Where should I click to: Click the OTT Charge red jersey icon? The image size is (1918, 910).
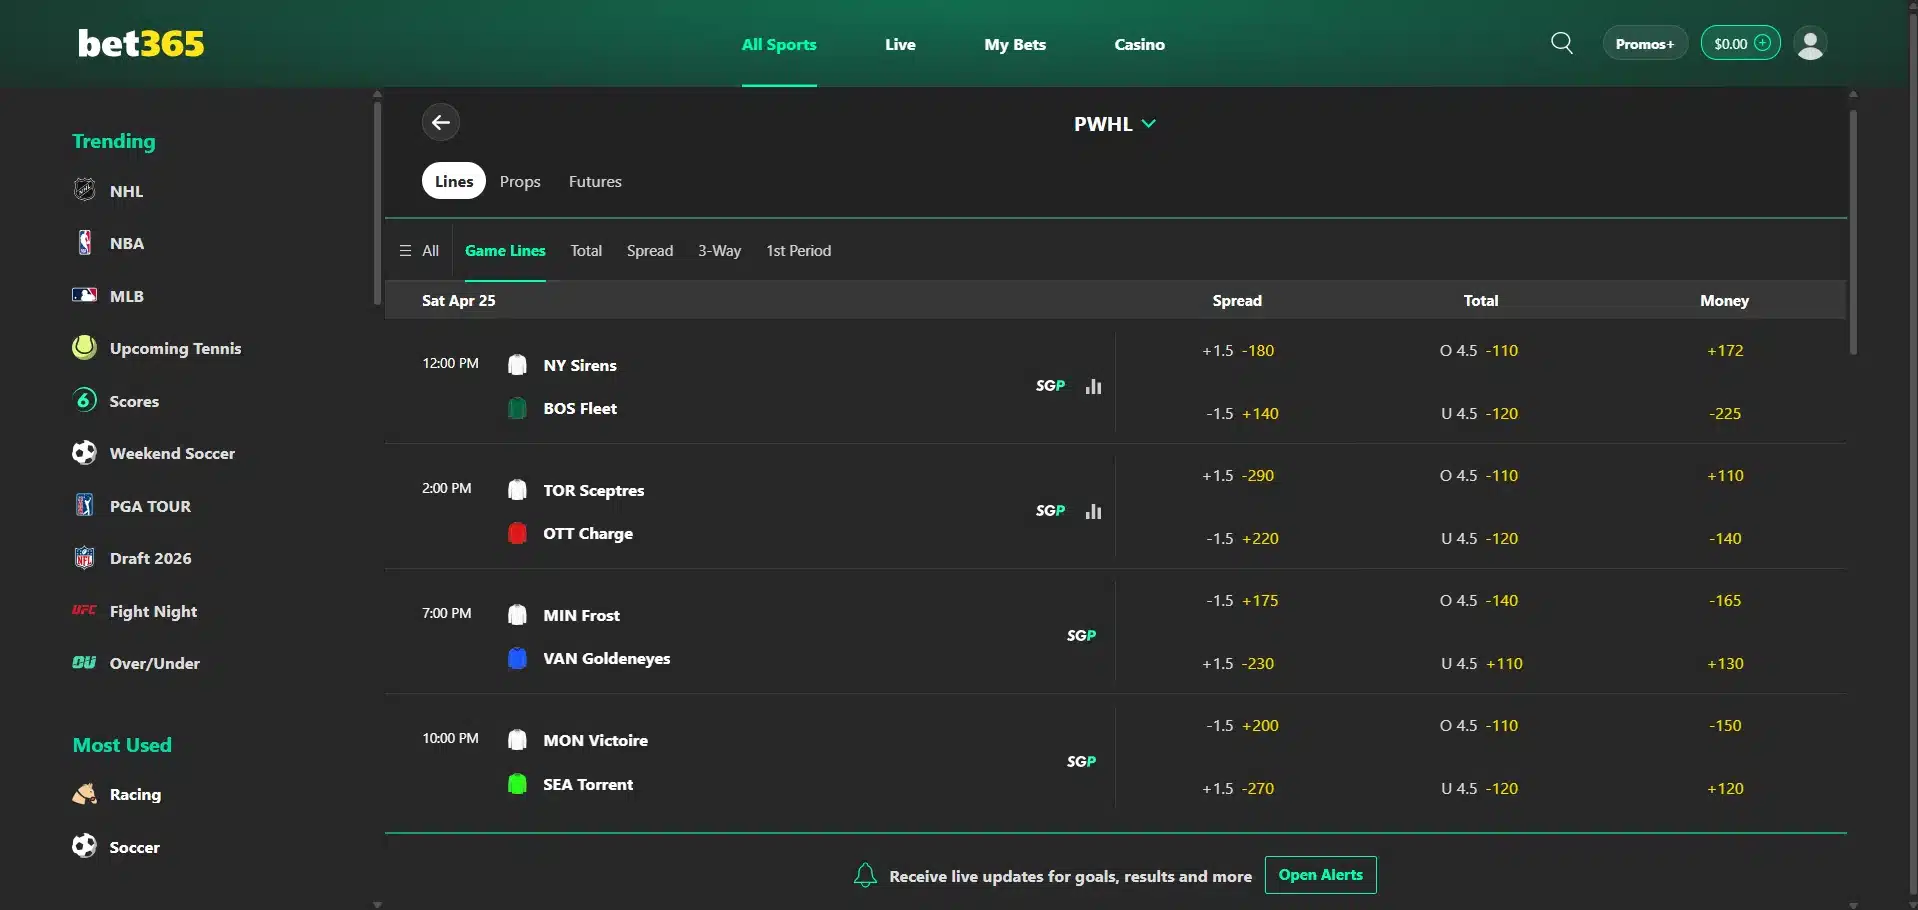[517, 533]
